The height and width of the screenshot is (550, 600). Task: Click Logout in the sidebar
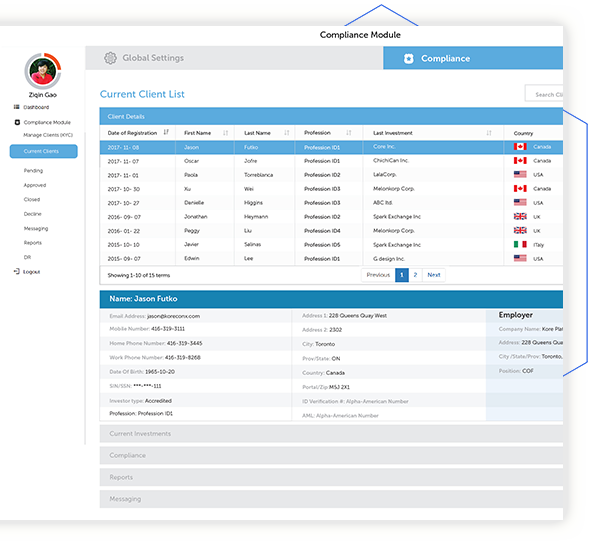31,272
